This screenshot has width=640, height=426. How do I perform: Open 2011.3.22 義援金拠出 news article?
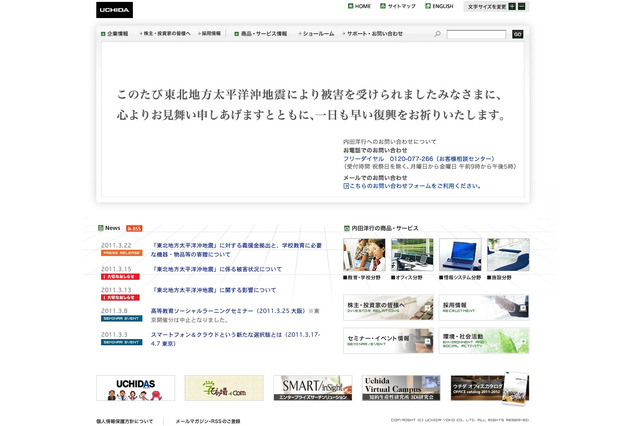point(236,250)
